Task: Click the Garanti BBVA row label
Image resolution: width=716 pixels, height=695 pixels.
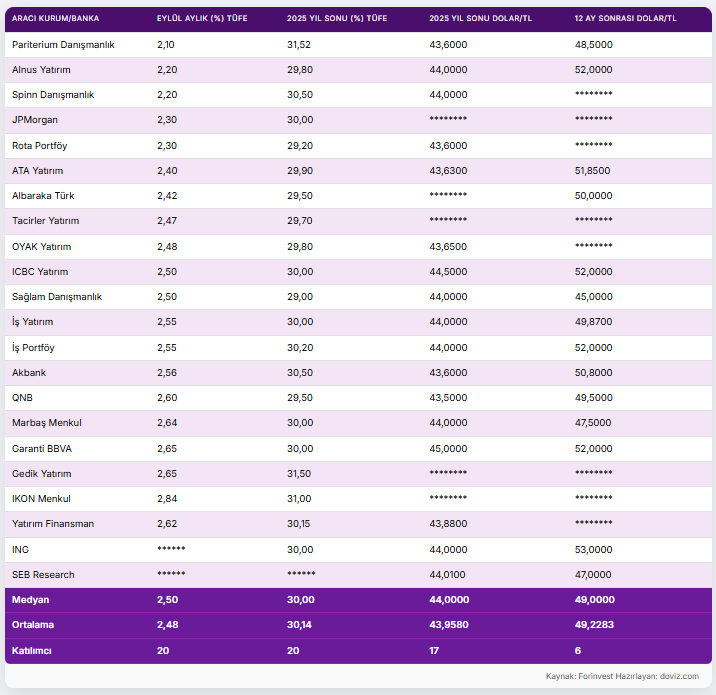Action: tap(42, 448)
